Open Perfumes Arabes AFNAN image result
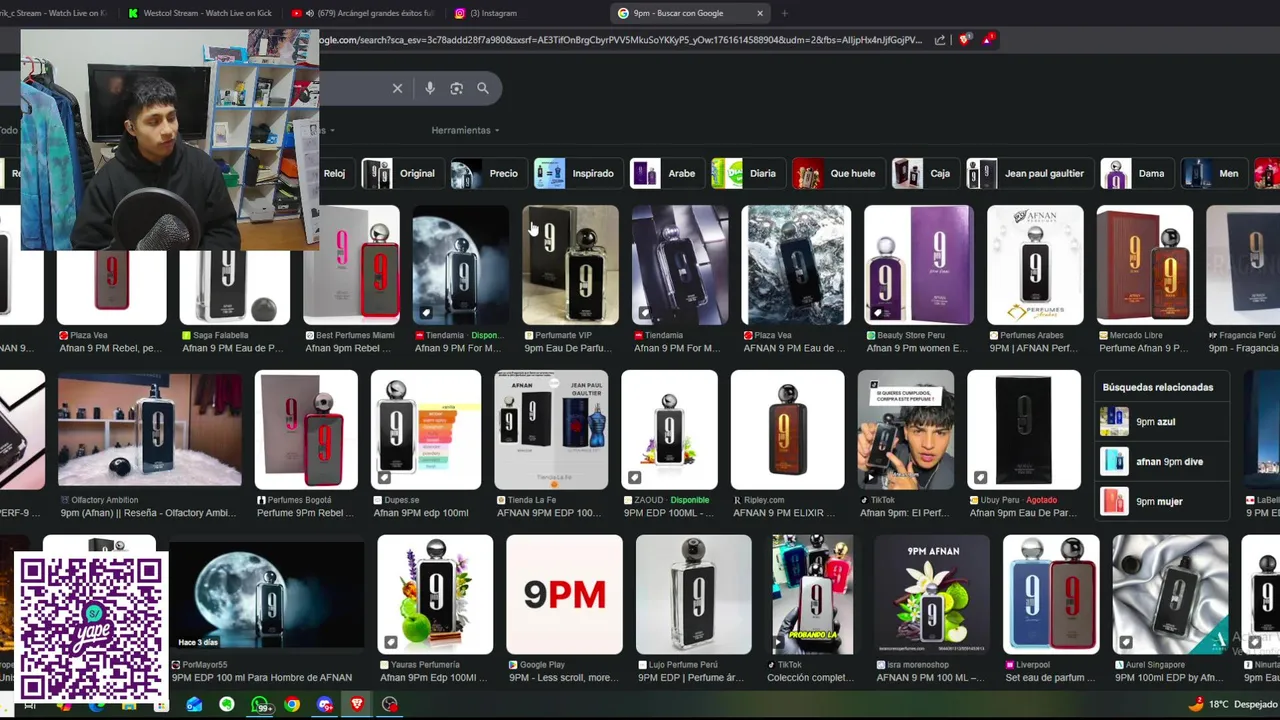This screenshot has width=1280, height=720. pos(1035,265)
